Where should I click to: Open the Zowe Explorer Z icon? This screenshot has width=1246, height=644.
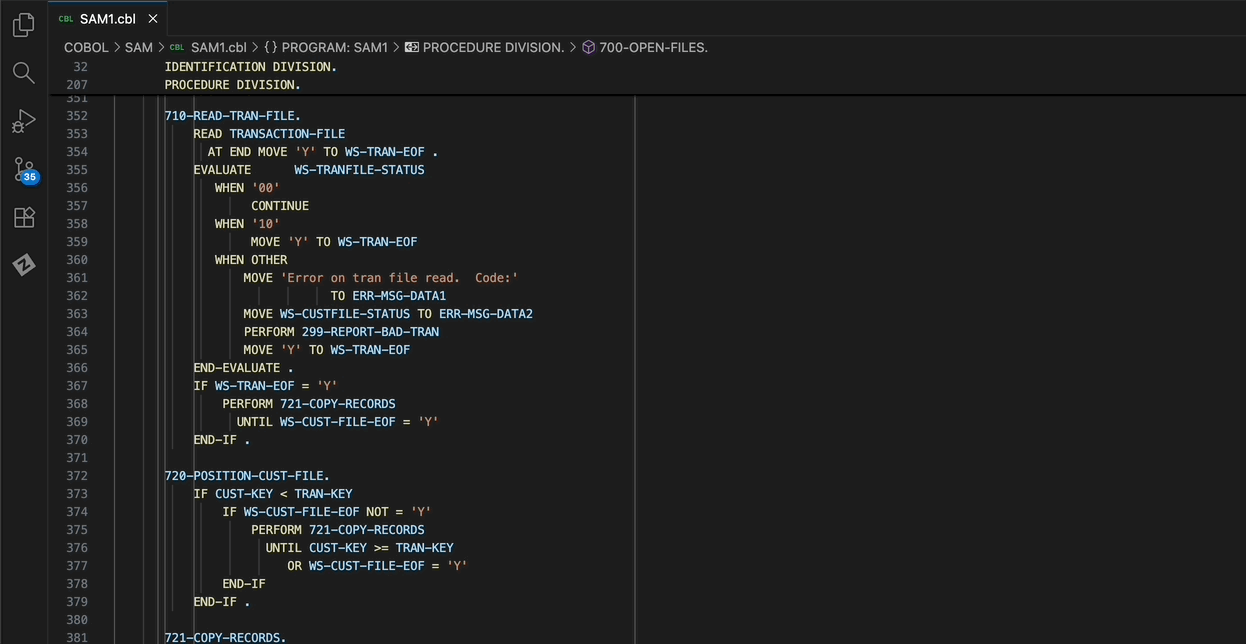pos(24,265)
